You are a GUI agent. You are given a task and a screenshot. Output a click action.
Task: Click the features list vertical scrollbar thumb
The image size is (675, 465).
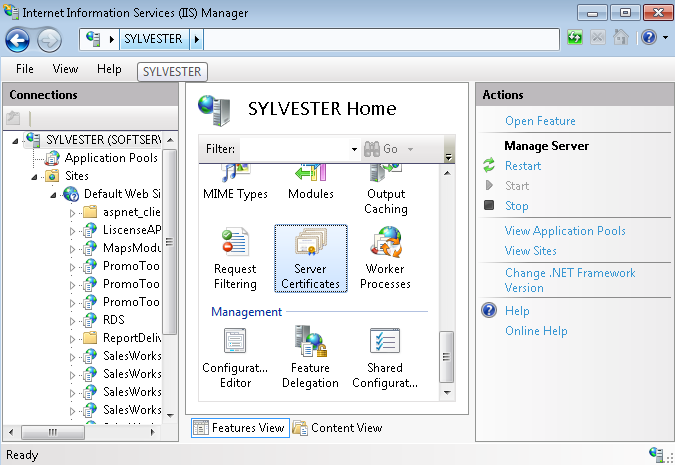pyautogui.click(x=446, y=356)
